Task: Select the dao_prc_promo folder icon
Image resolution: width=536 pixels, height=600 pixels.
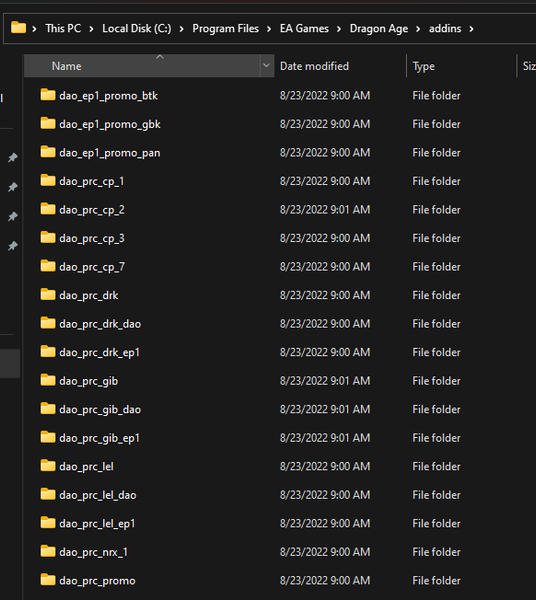Action: pyautogui.click(x=48, y=580)
